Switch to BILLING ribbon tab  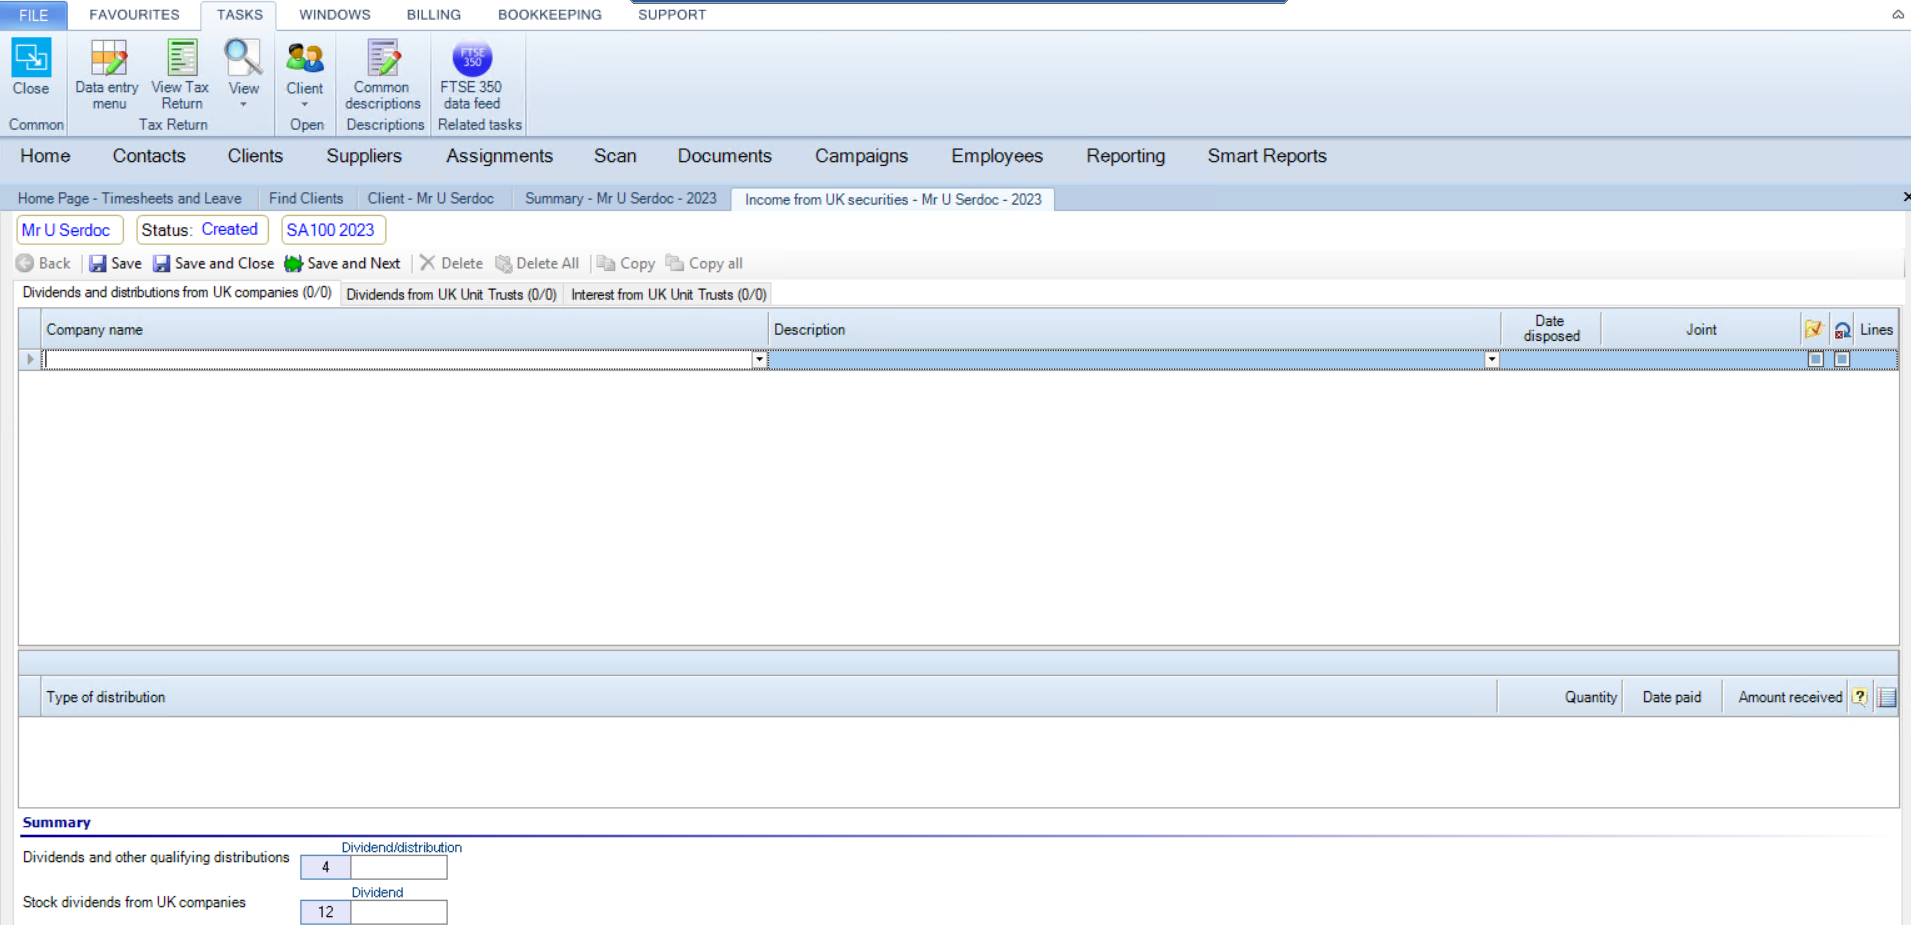point(434,15)
